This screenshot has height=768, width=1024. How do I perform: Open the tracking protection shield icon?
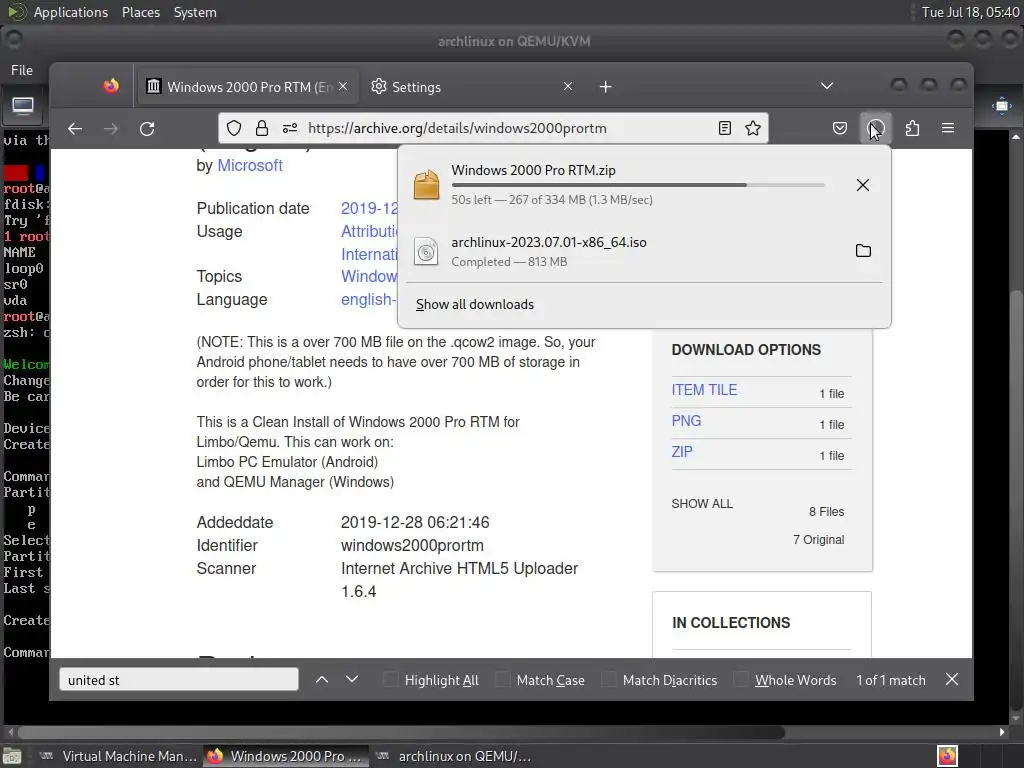tap(234, 128)
